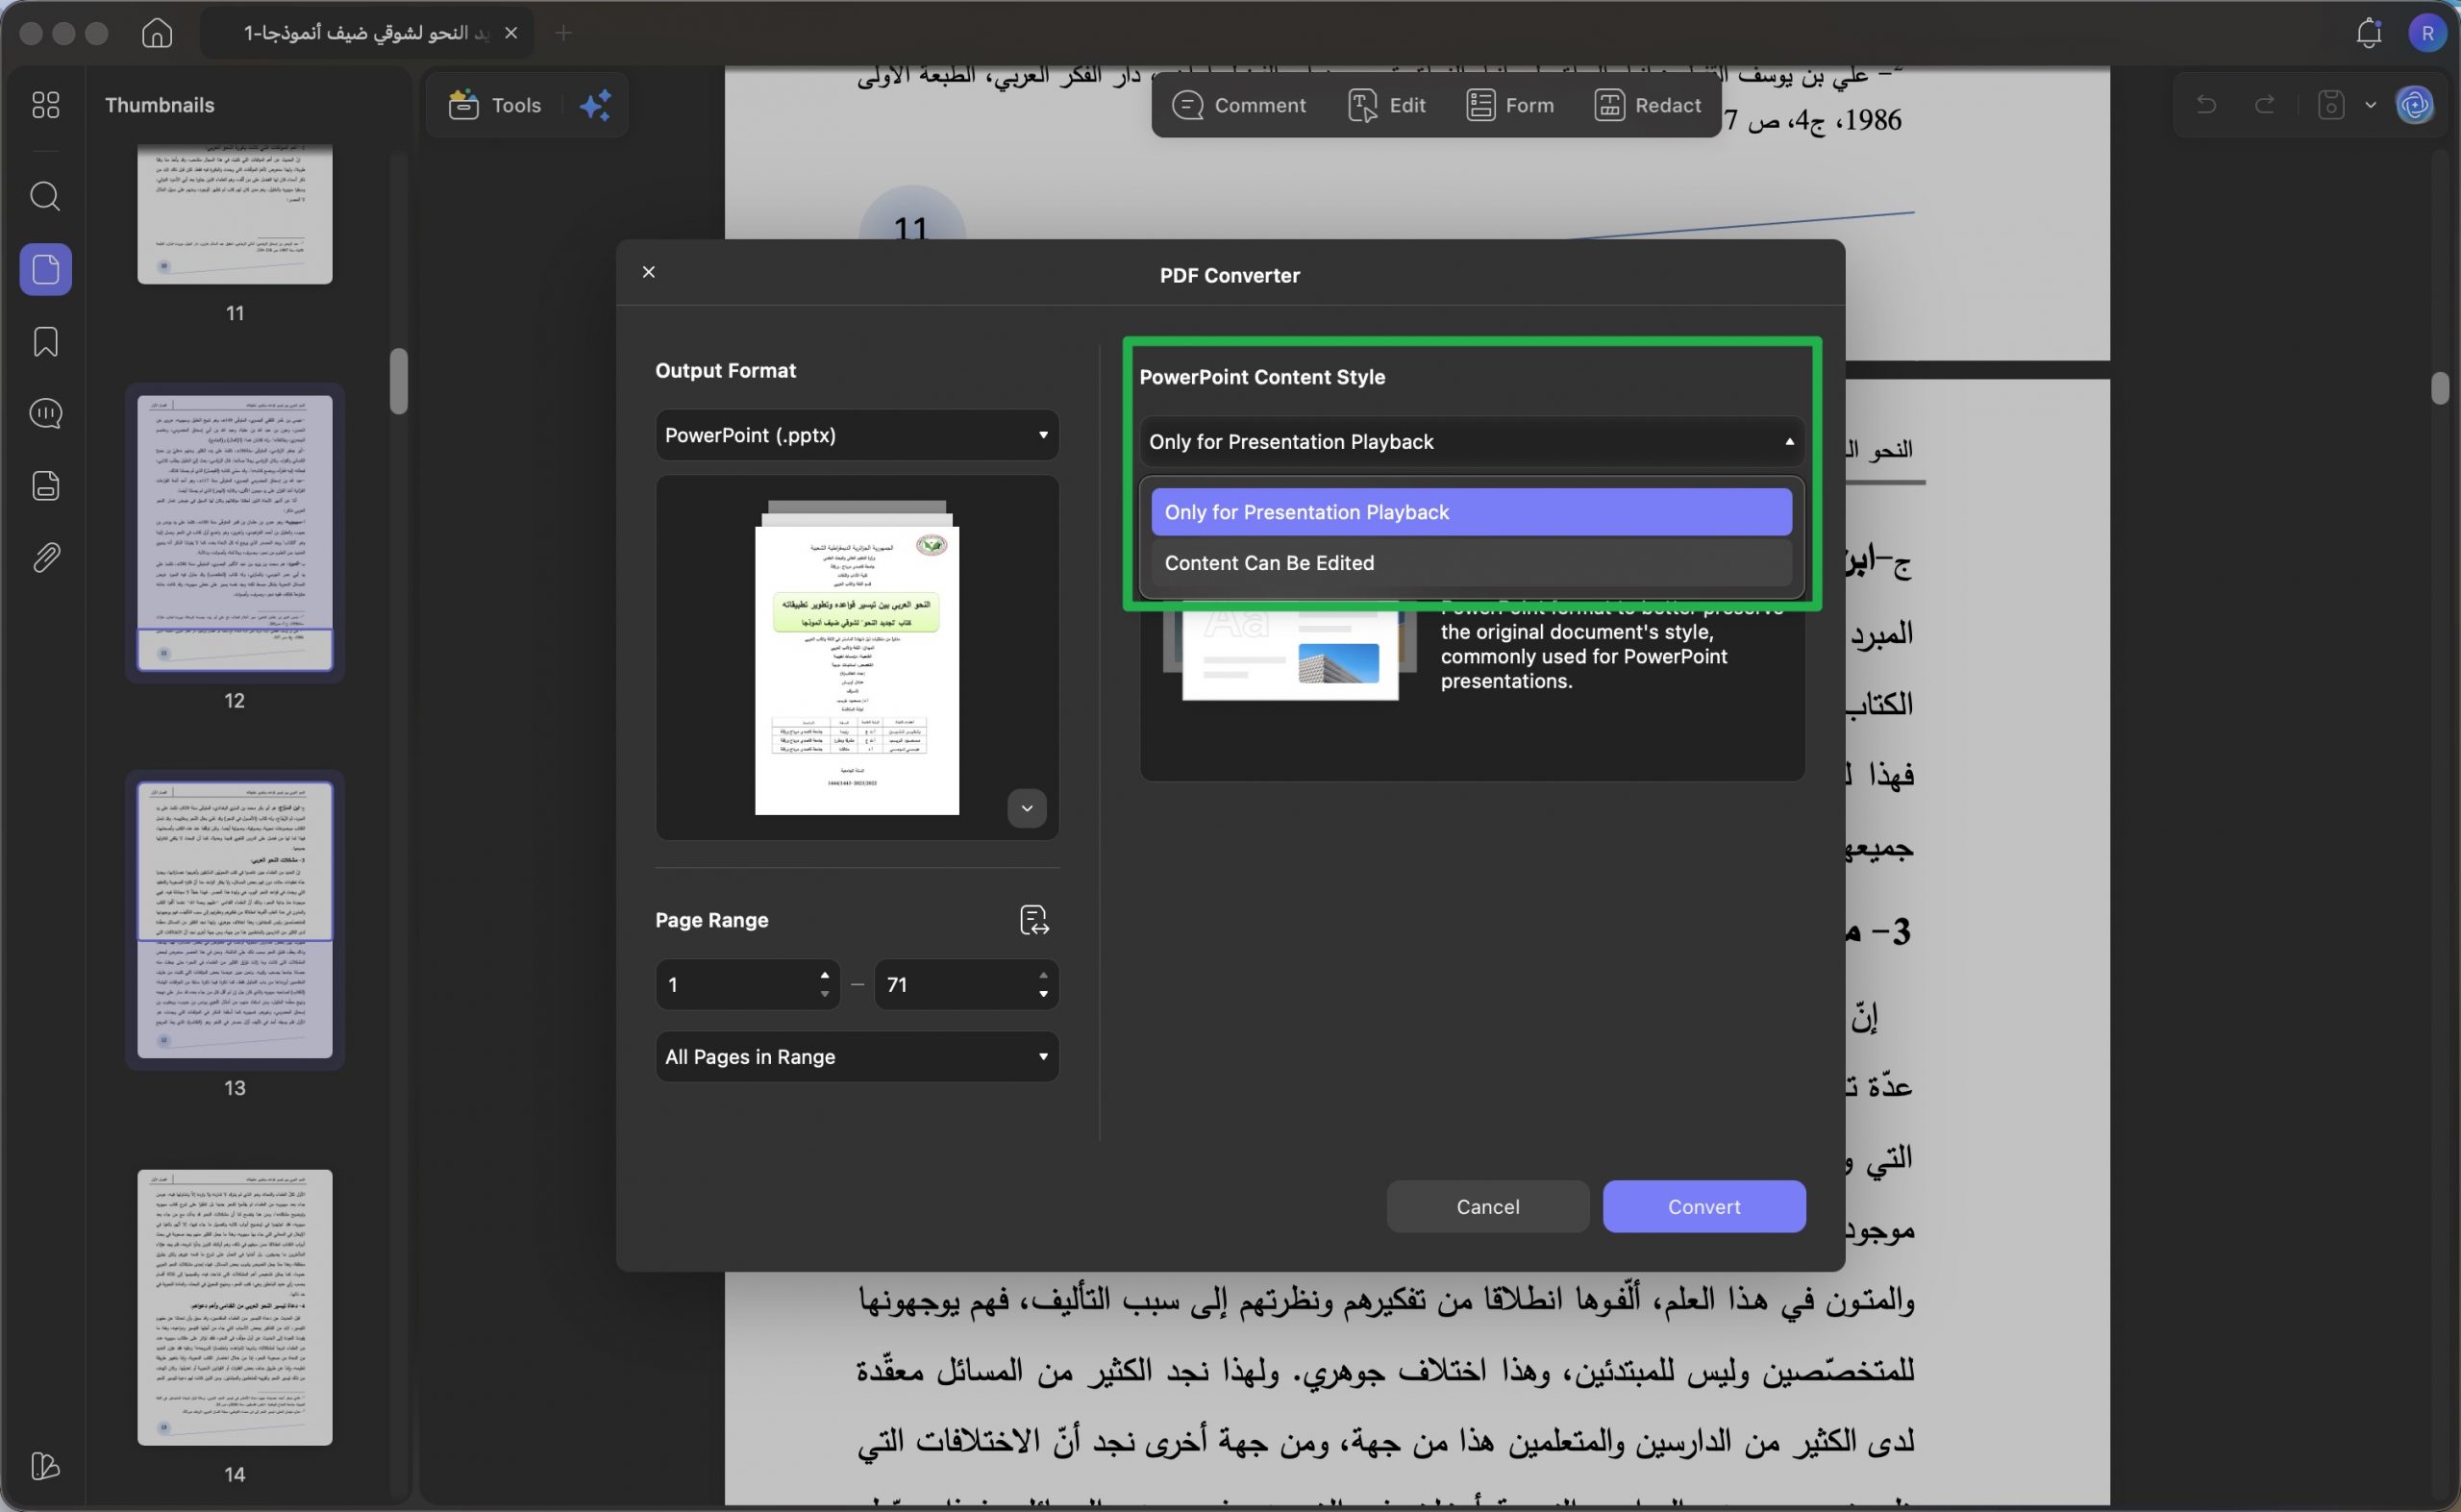Switch to Comment mode
The height and width of the screenshot is (1512, 2461).
1239,105
